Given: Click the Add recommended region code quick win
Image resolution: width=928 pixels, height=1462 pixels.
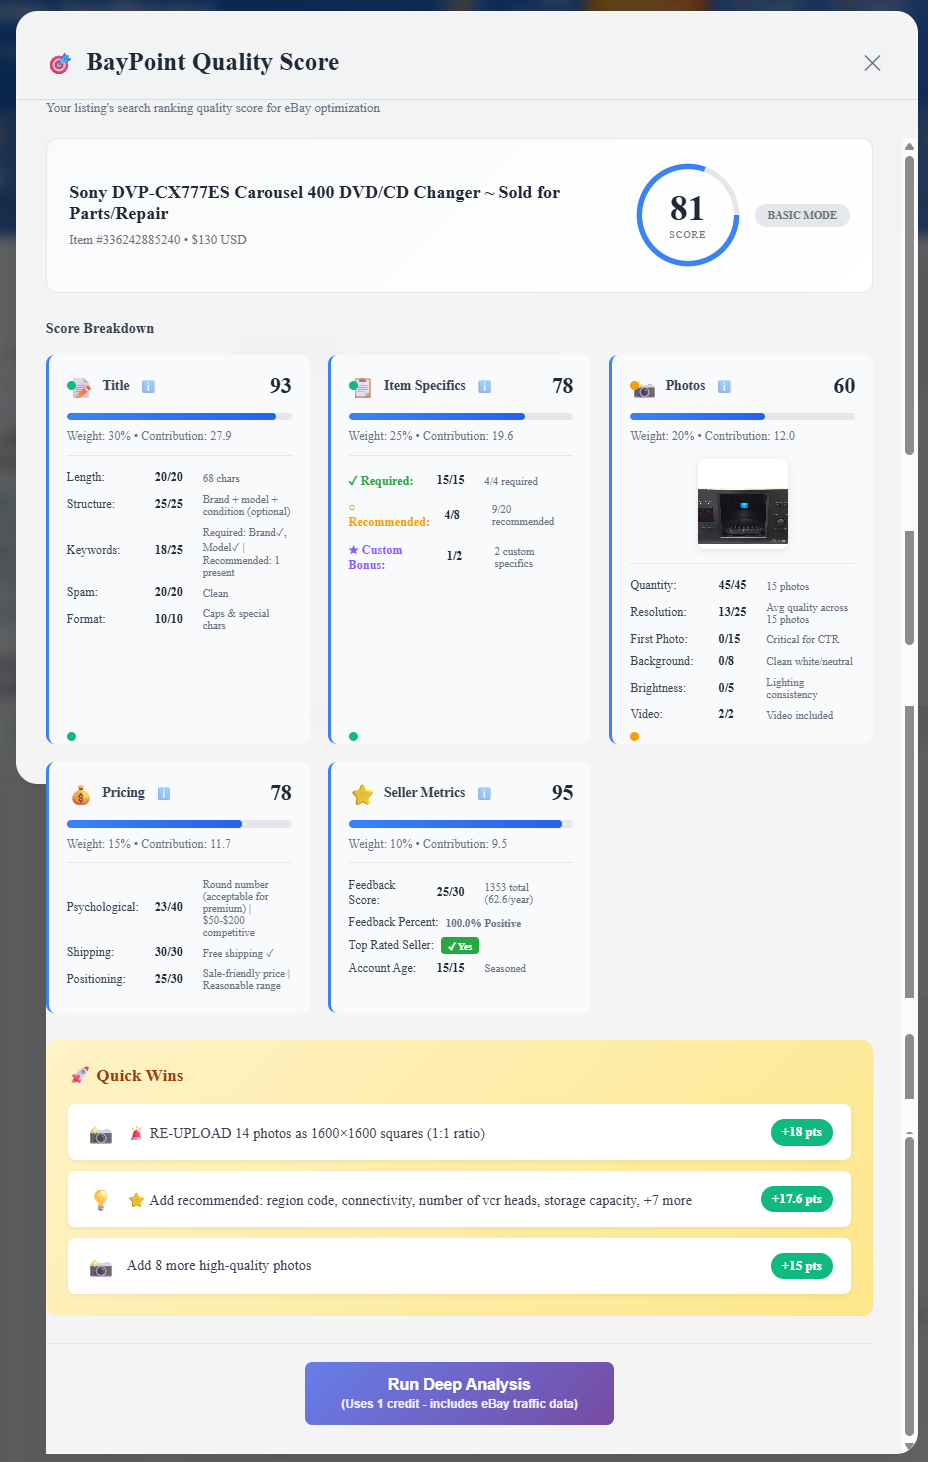Looking at the screenshot, I should coord(459,1199).
